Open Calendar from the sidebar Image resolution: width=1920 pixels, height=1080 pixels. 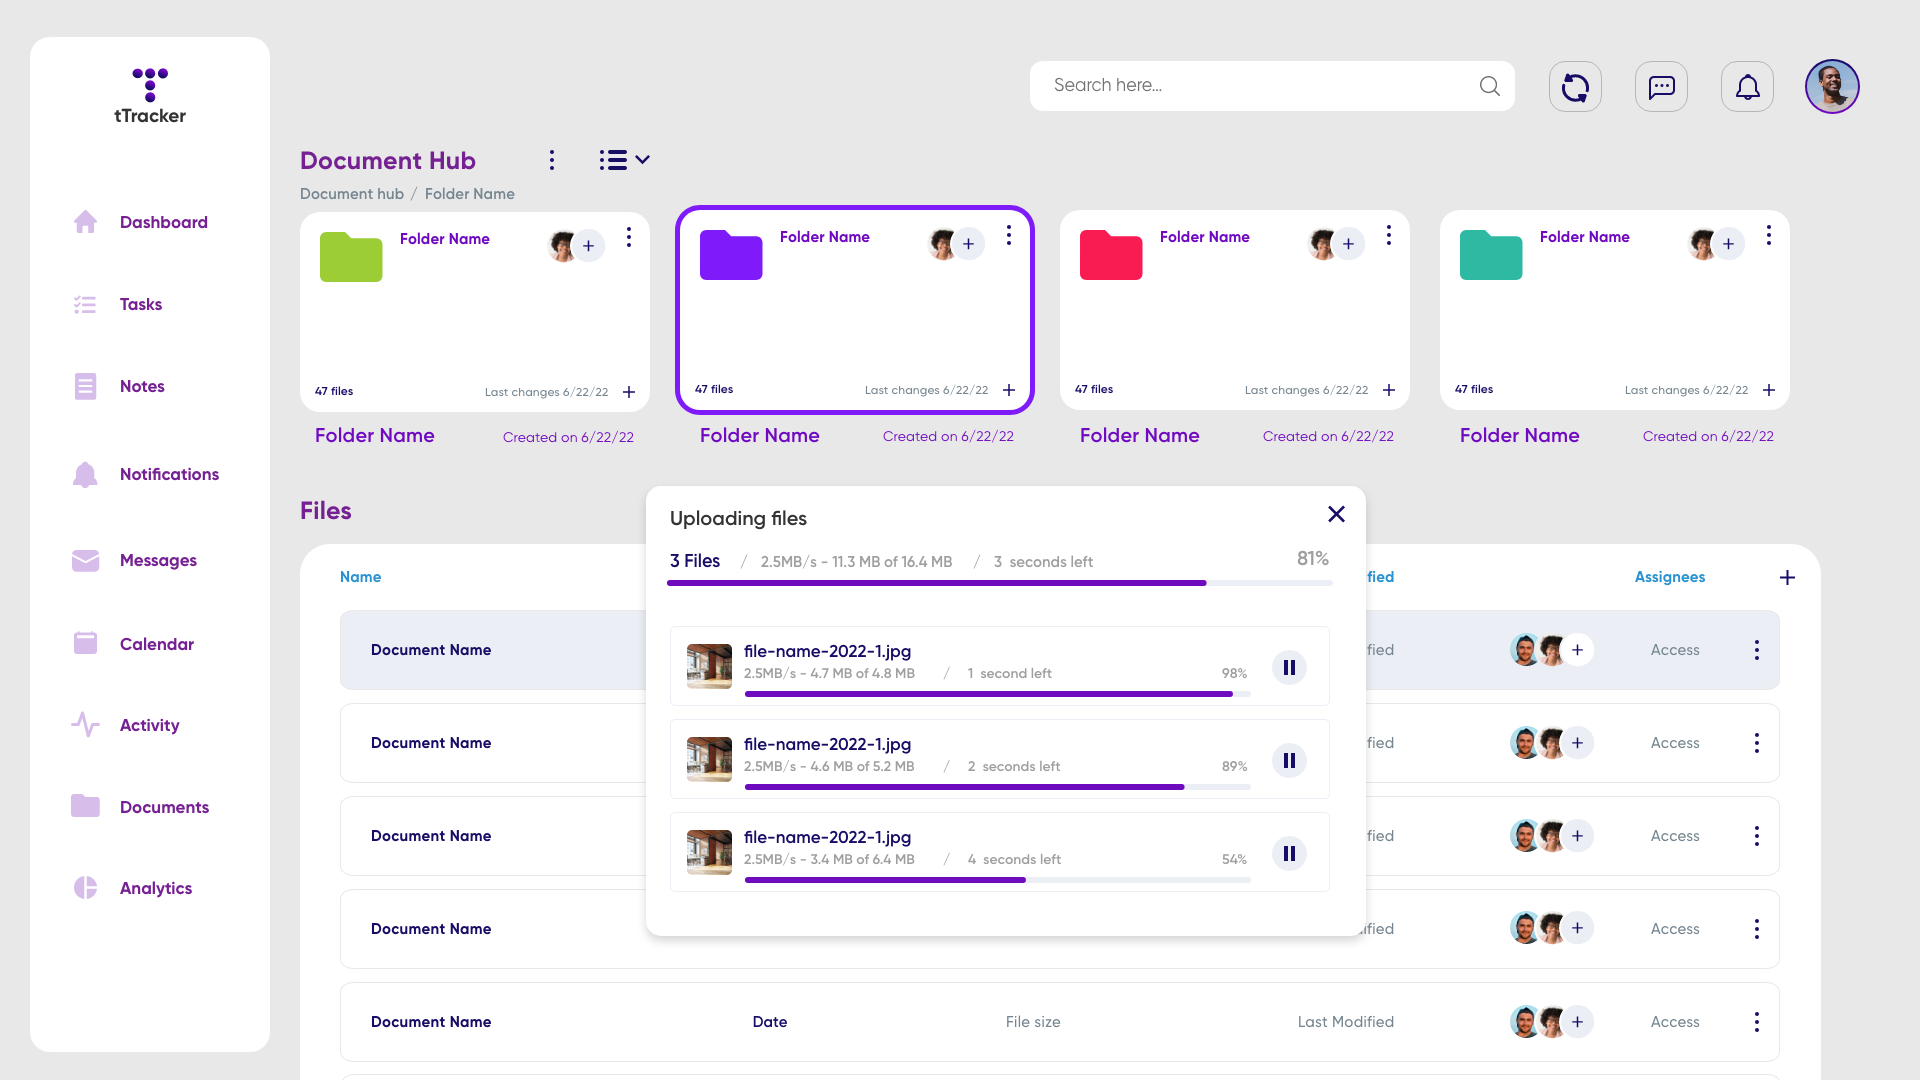156,644
